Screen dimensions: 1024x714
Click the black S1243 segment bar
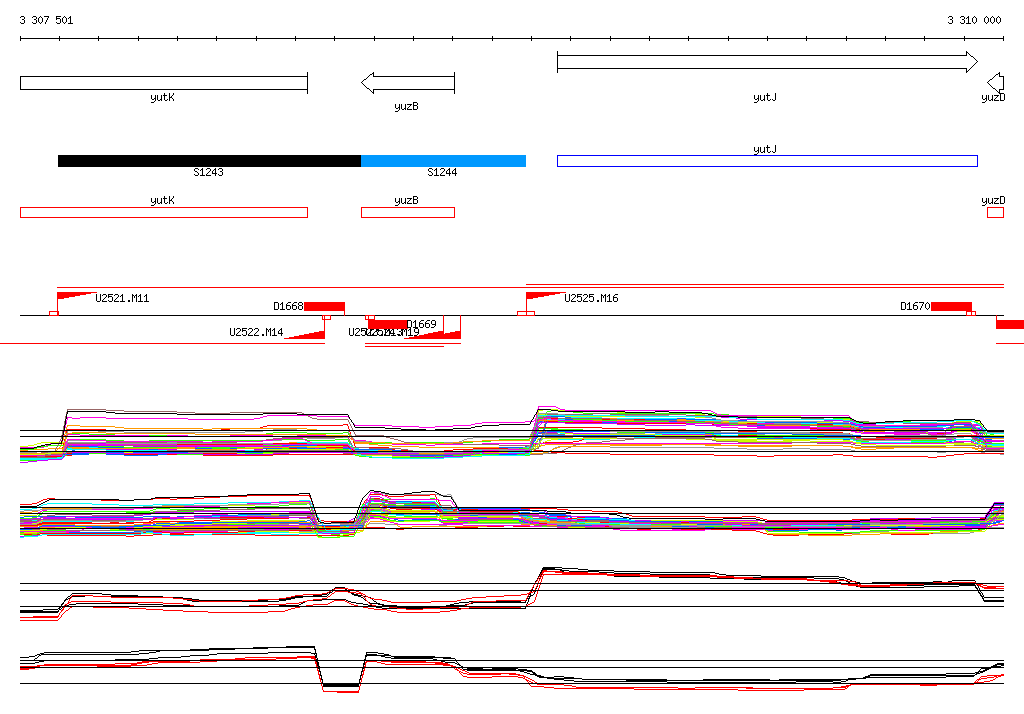pos(210,161)
